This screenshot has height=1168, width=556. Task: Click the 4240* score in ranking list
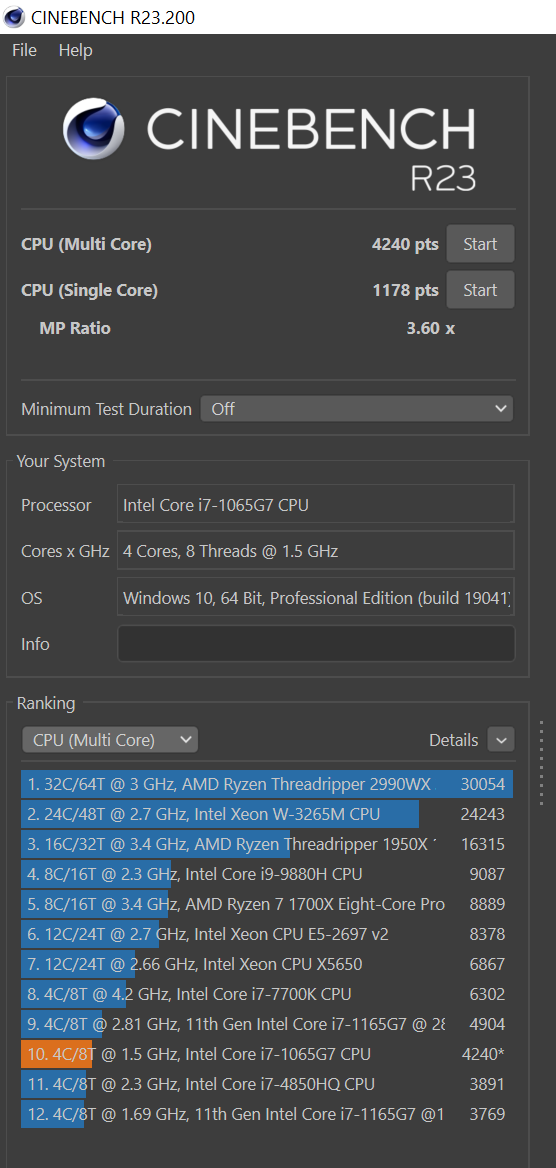click(483, 1055)
